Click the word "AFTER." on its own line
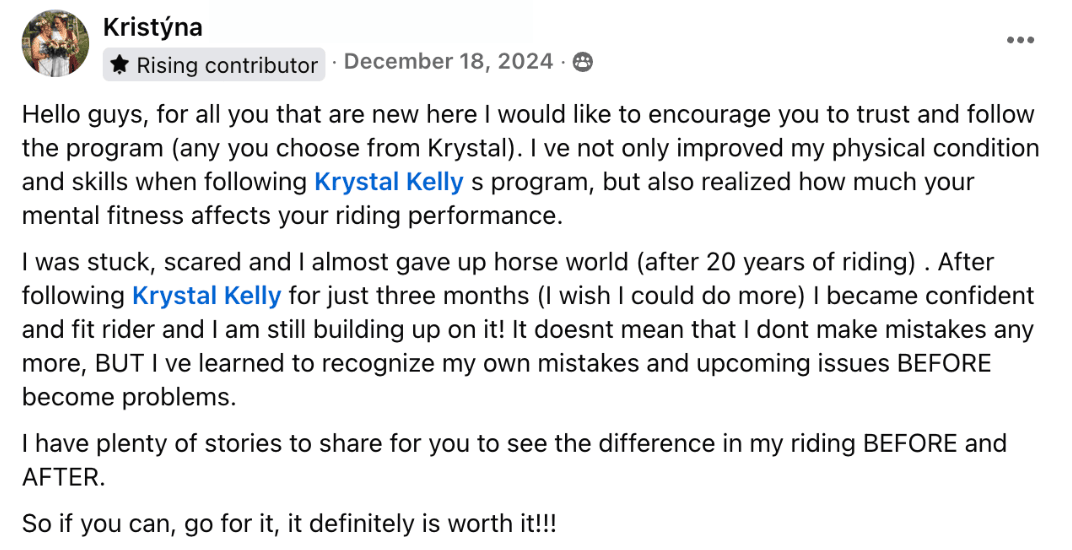 click(x=62, y=477)
